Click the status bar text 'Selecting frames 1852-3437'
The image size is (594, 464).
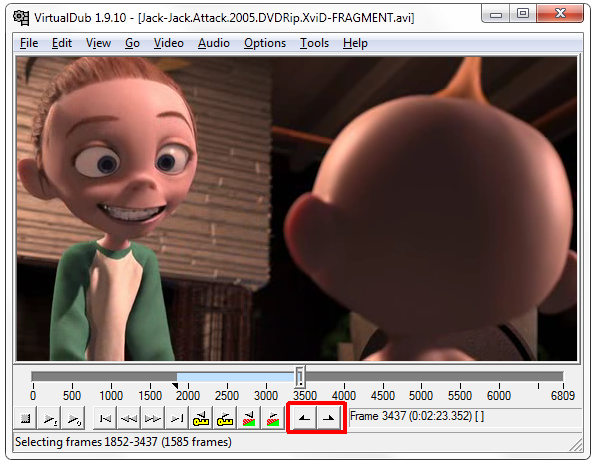click(123, 442)
